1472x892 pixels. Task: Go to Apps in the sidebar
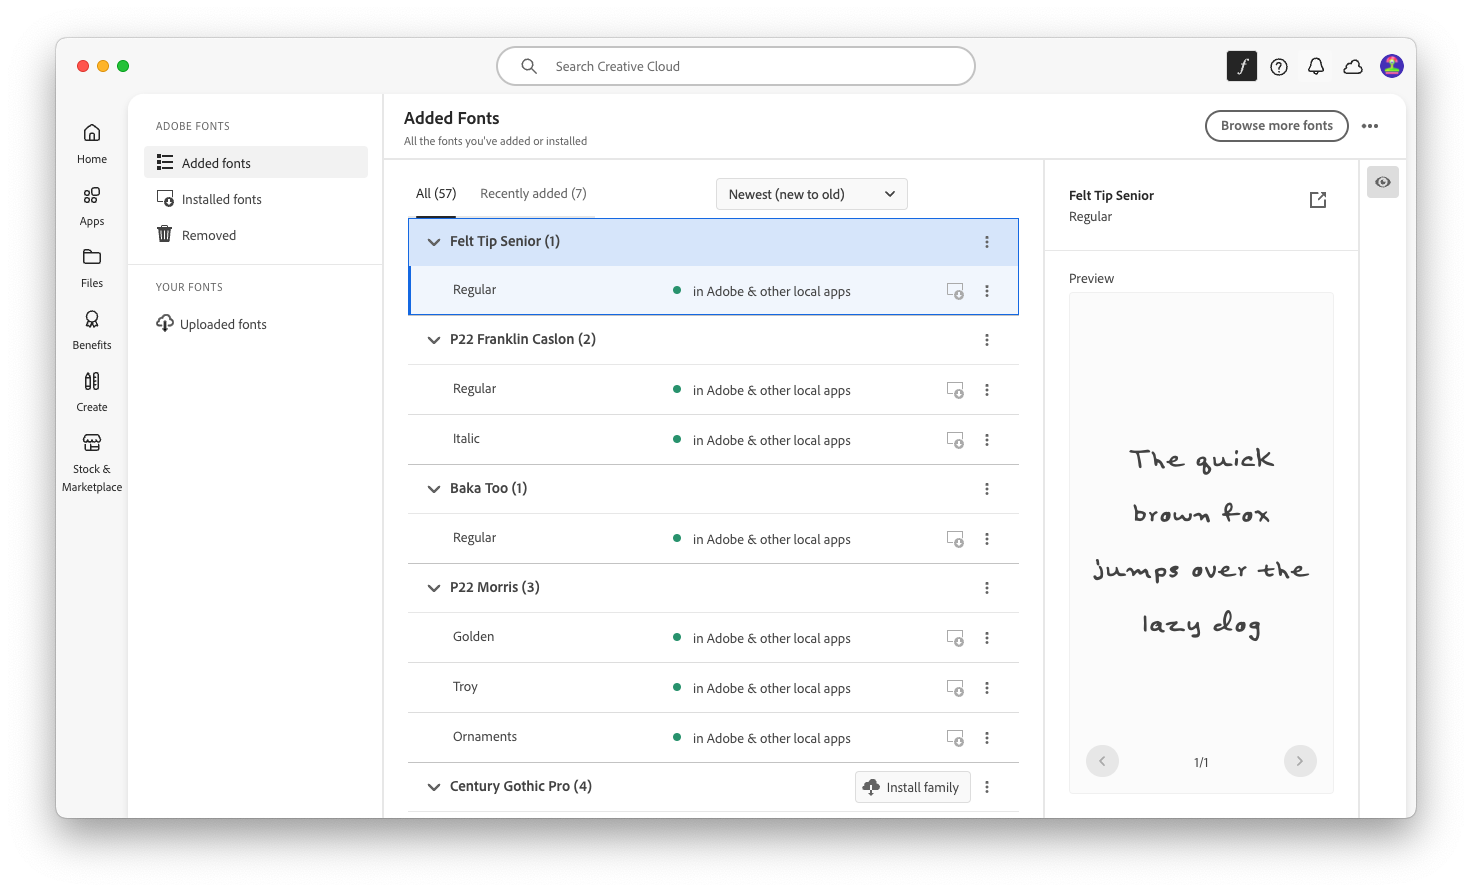pos(92,205)
